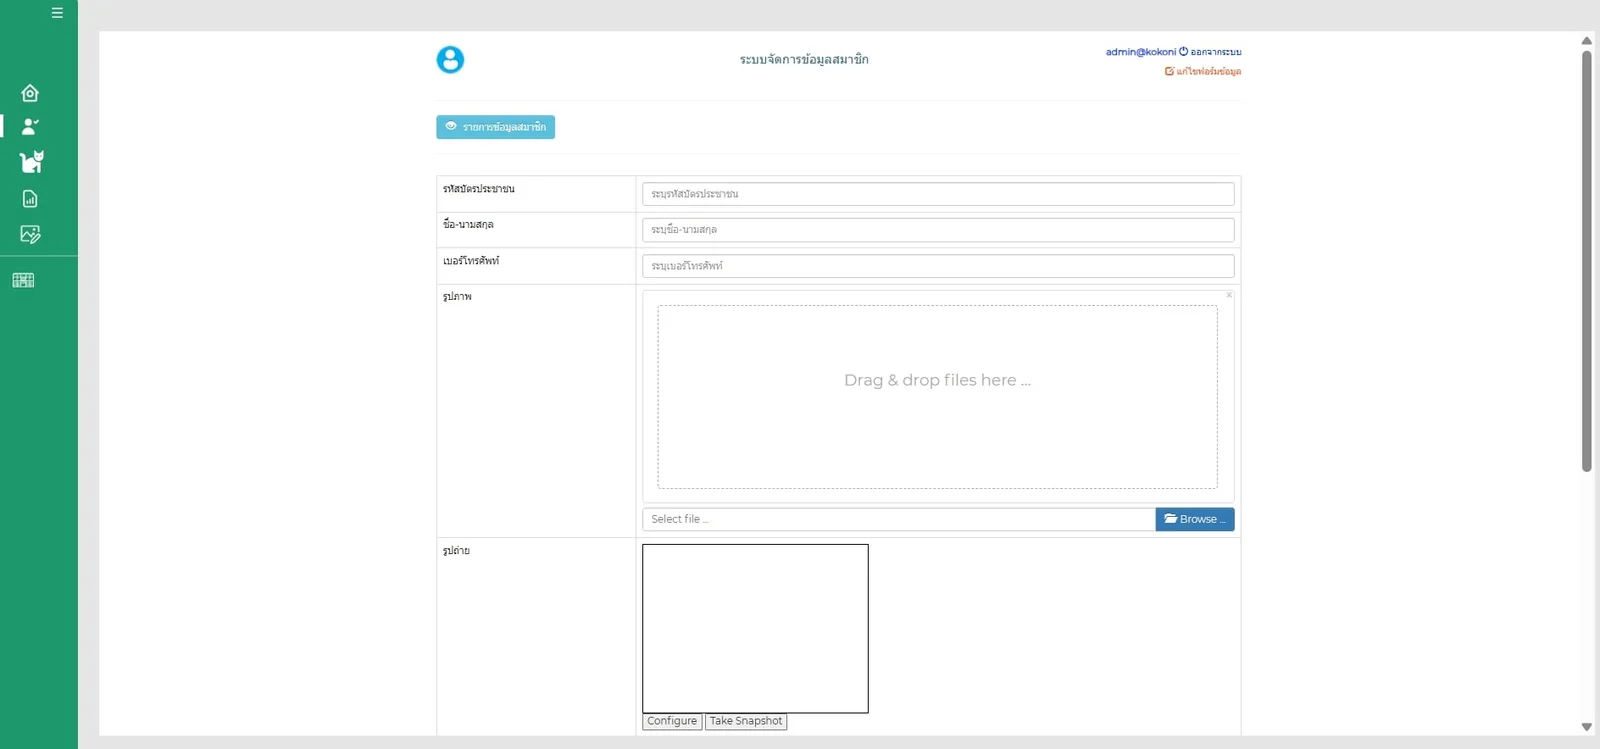Click the Configure button
Image resolution: width=1600 pixels, height=749 pixels.
click(x=672, y=721)
